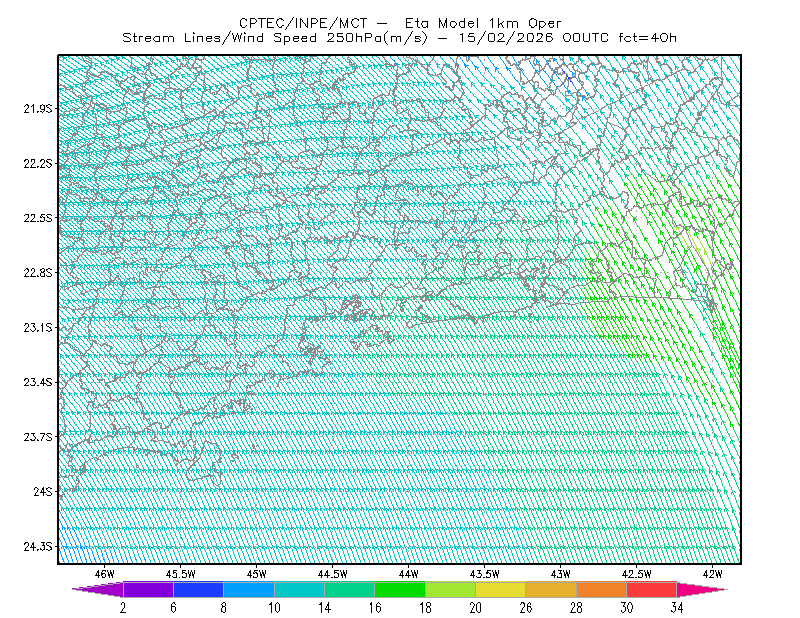Click the title 'CPTEC/INPE/MCT — Eta Model 1km Oper'
The image size is (800, 618).
[400, 23]
